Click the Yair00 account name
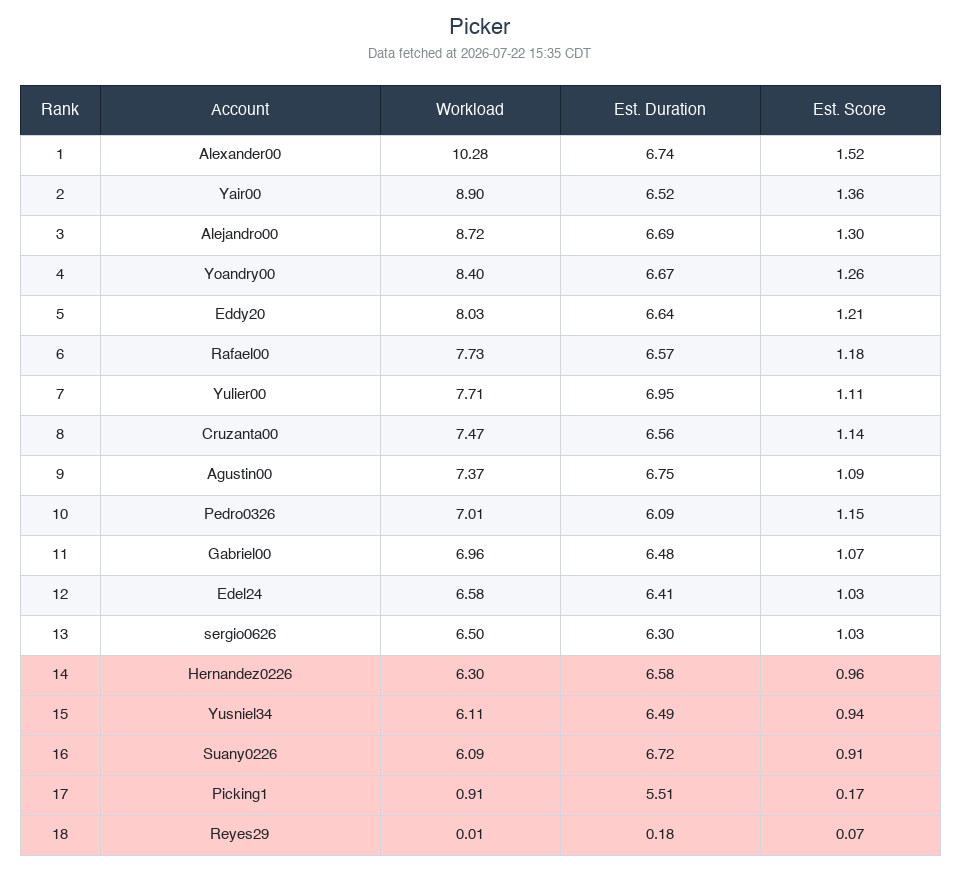960x885 pixels. 240,194
